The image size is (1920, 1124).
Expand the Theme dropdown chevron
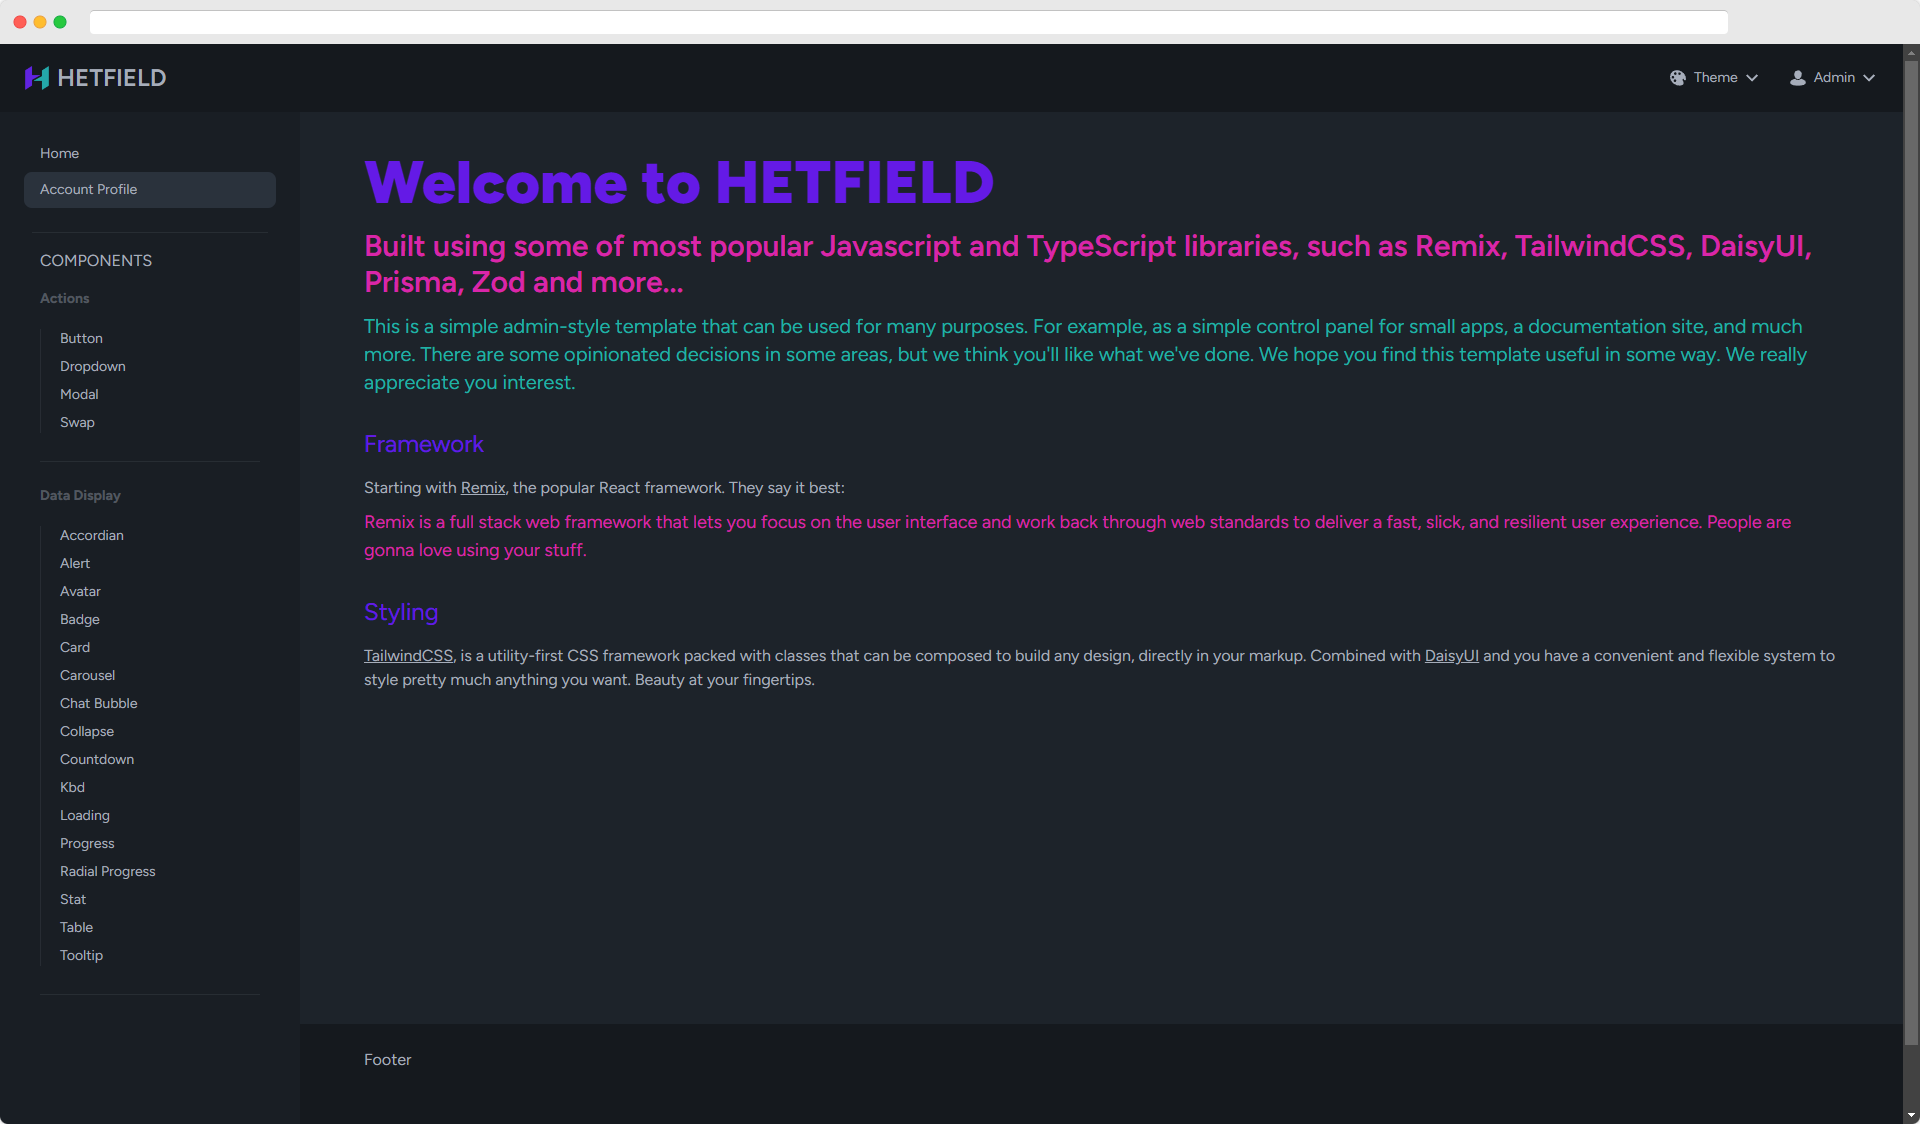coord(1752,78)
